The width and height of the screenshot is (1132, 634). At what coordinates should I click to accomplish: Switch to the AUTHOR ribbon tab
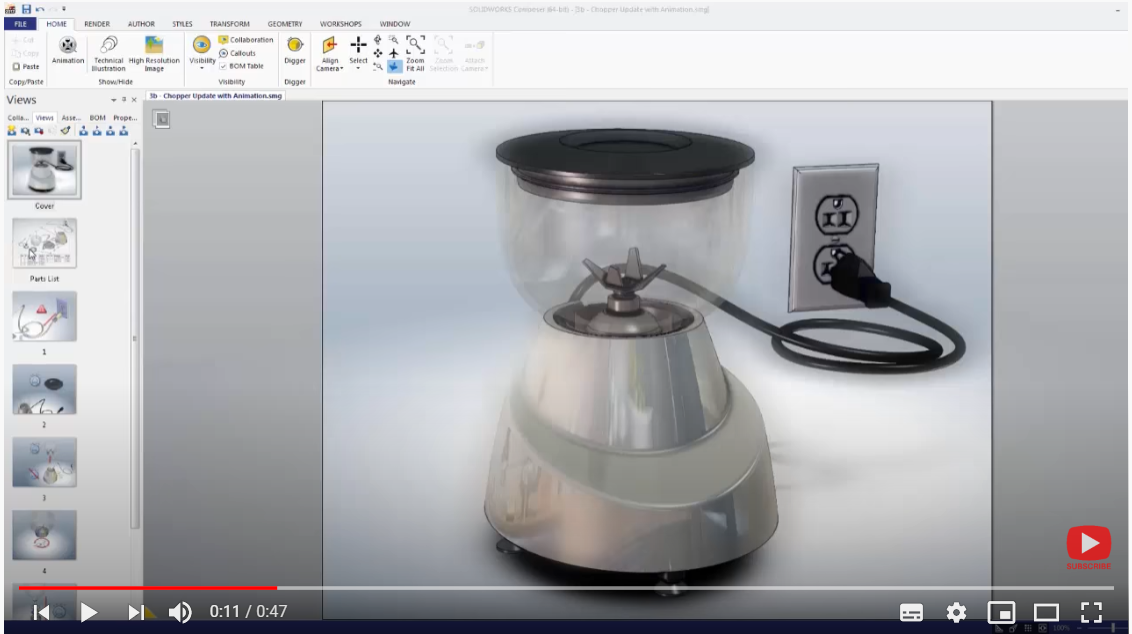coord(141,24)
